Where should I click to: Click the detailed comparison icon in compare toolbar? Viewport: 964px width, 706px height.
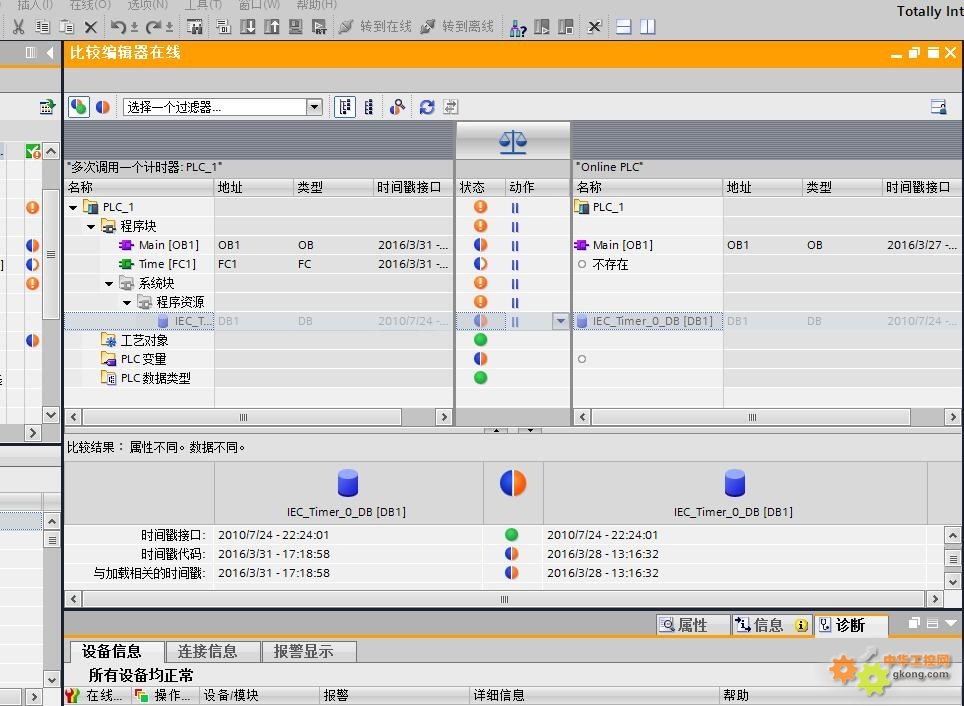(397, 107)
